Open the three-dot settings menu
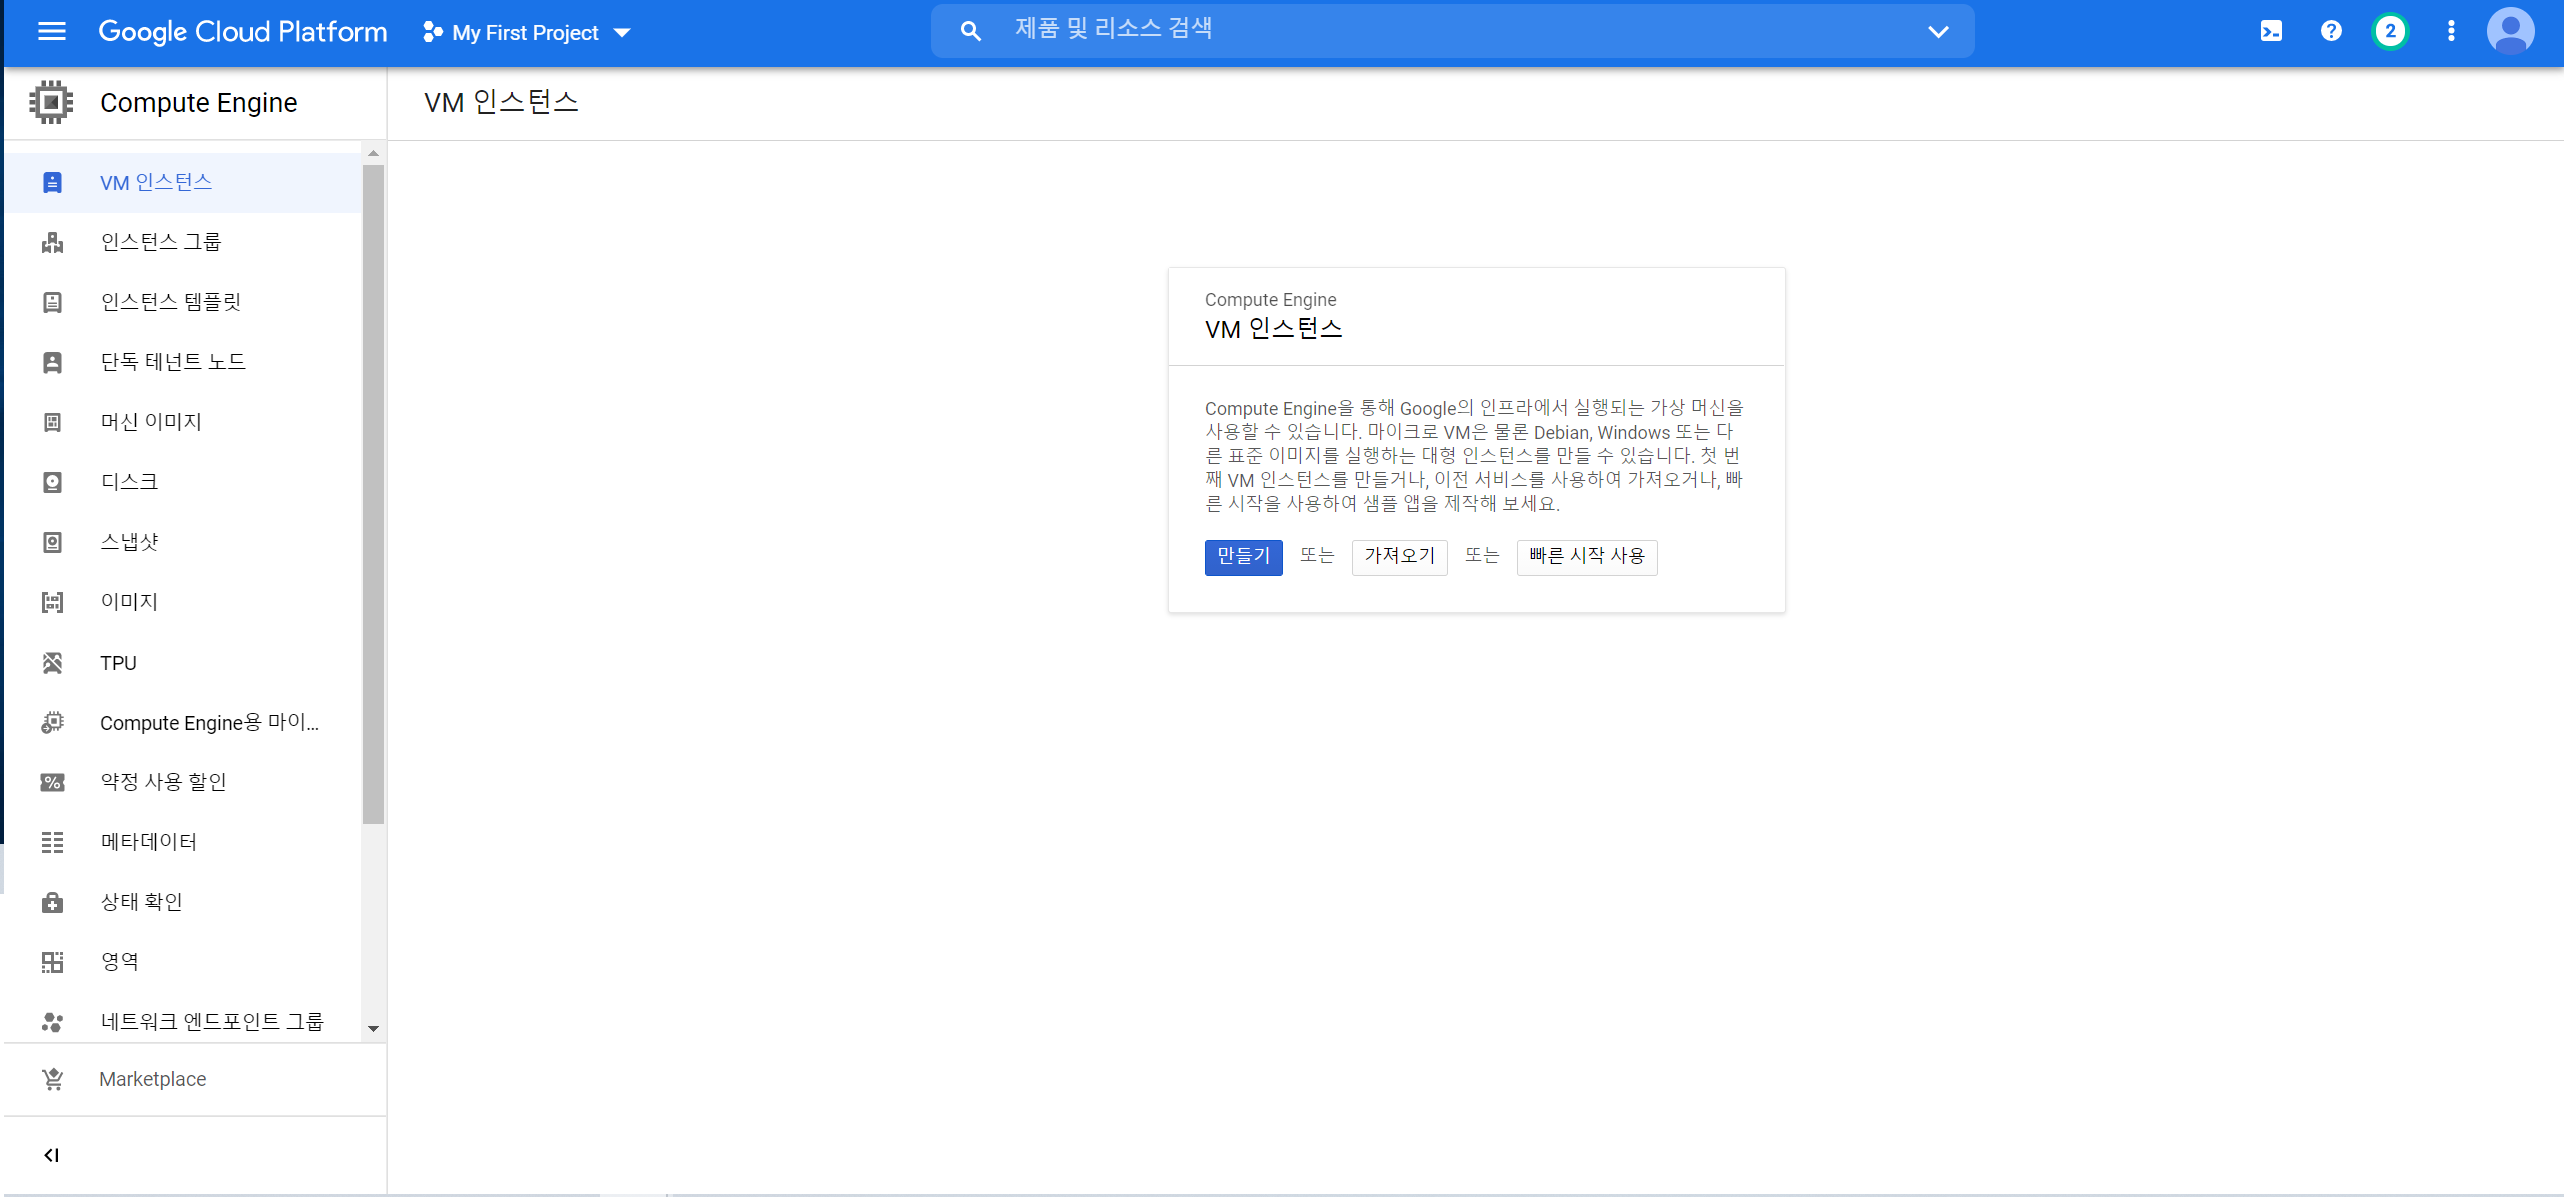The image size is (2564, 1197). tap(2451, 32)
